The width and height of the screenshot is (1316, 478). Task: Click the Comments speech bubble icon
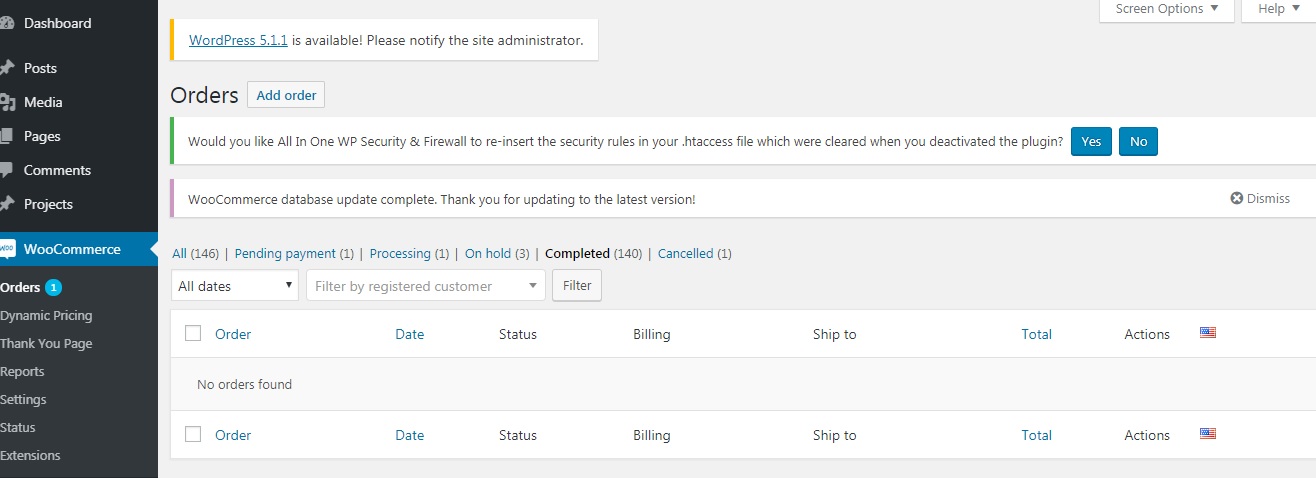click(7, 170)
